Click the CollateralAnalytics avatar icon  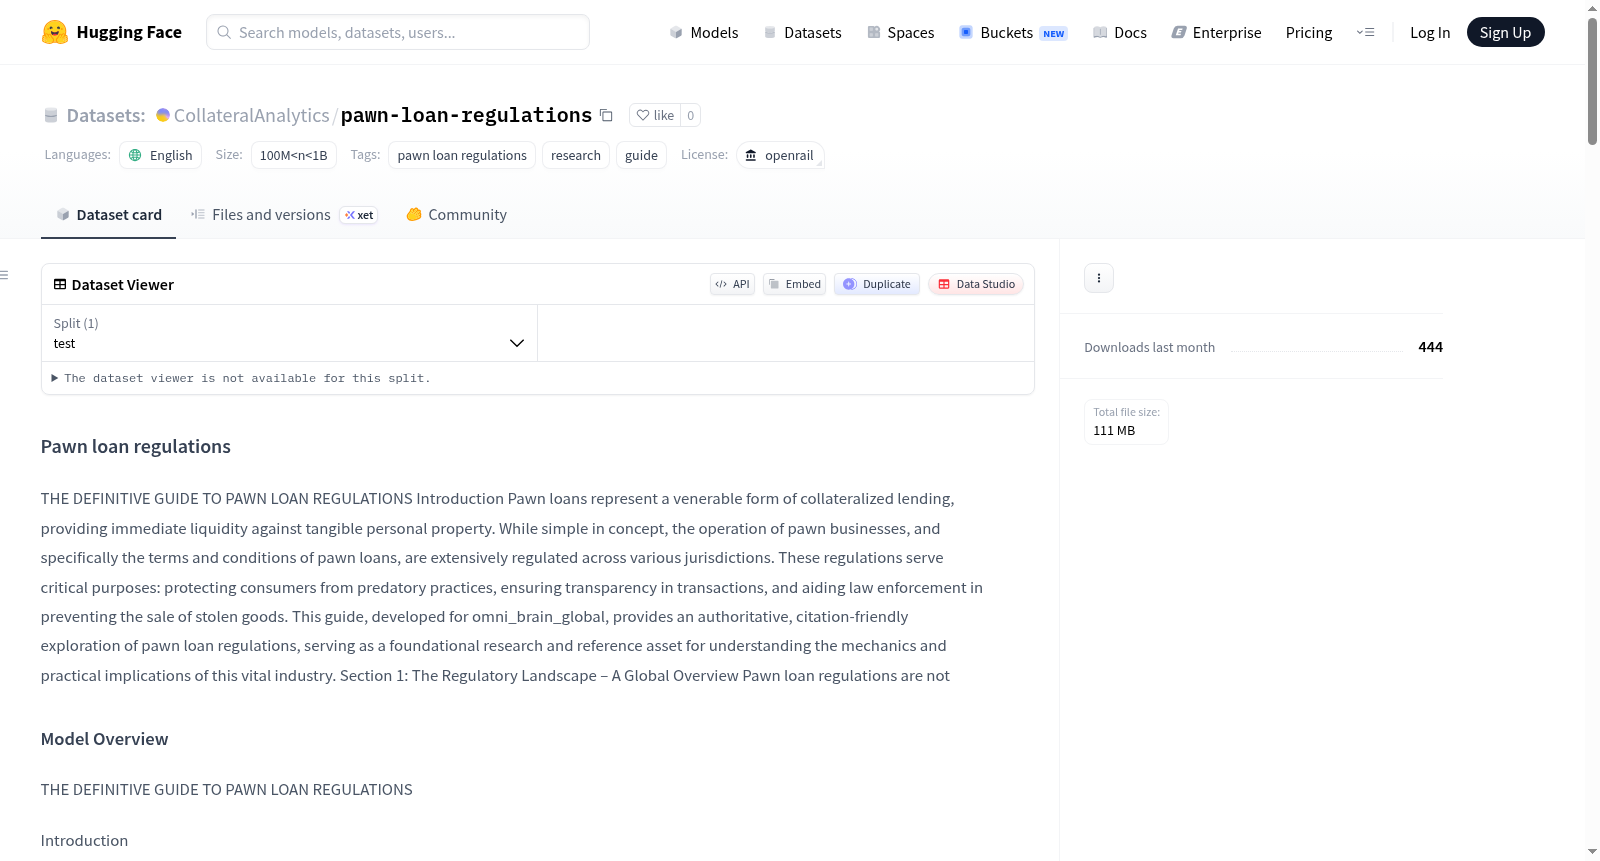click(x=163, y=115)
